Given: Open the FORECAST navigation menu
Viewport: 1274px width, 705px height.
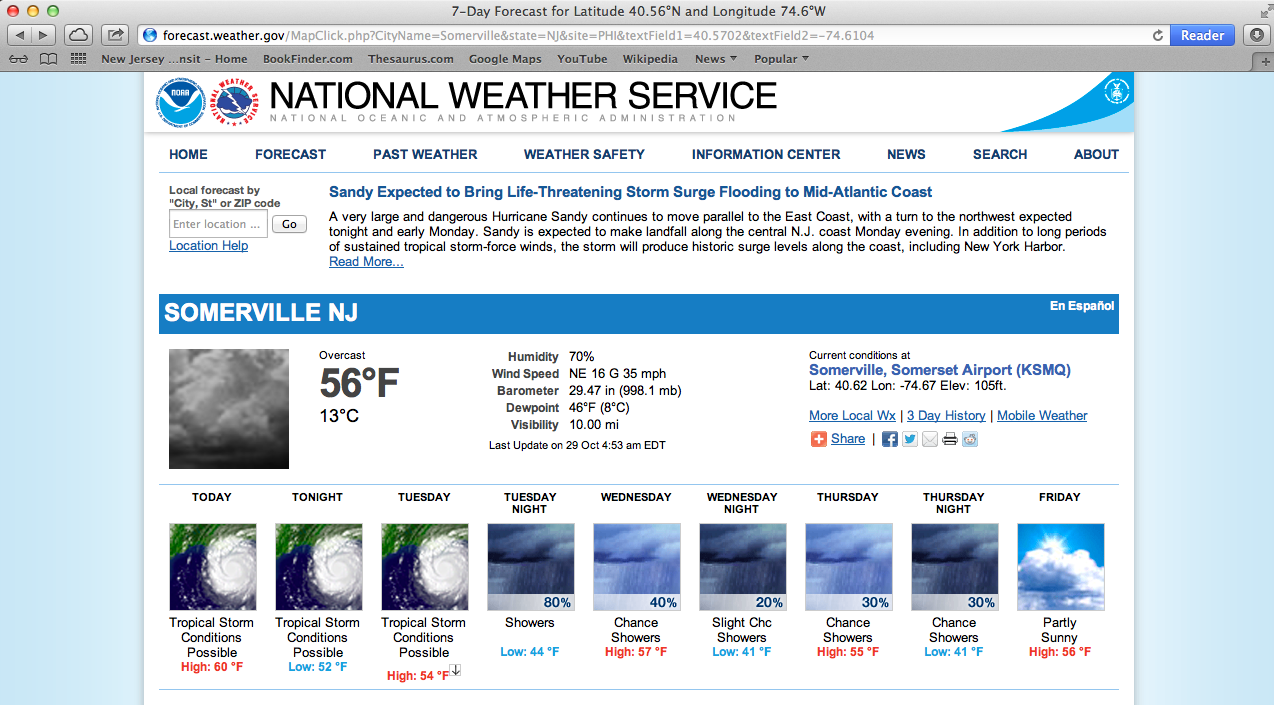Looking at the screenshot, I should tap(290, 154).
